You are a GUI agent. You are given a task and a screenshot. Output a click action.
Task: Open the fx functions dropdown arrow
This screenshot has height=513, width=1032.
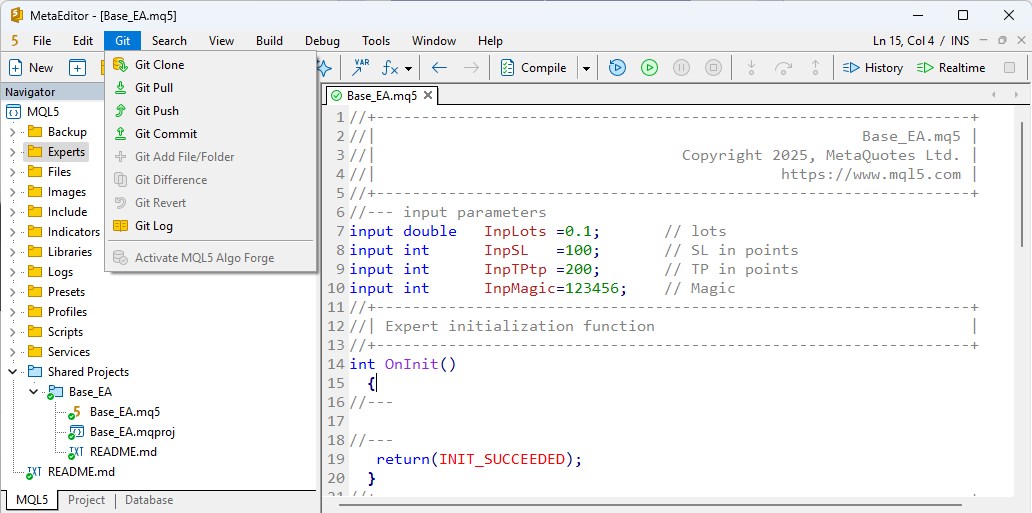click(x=409, y=68)
